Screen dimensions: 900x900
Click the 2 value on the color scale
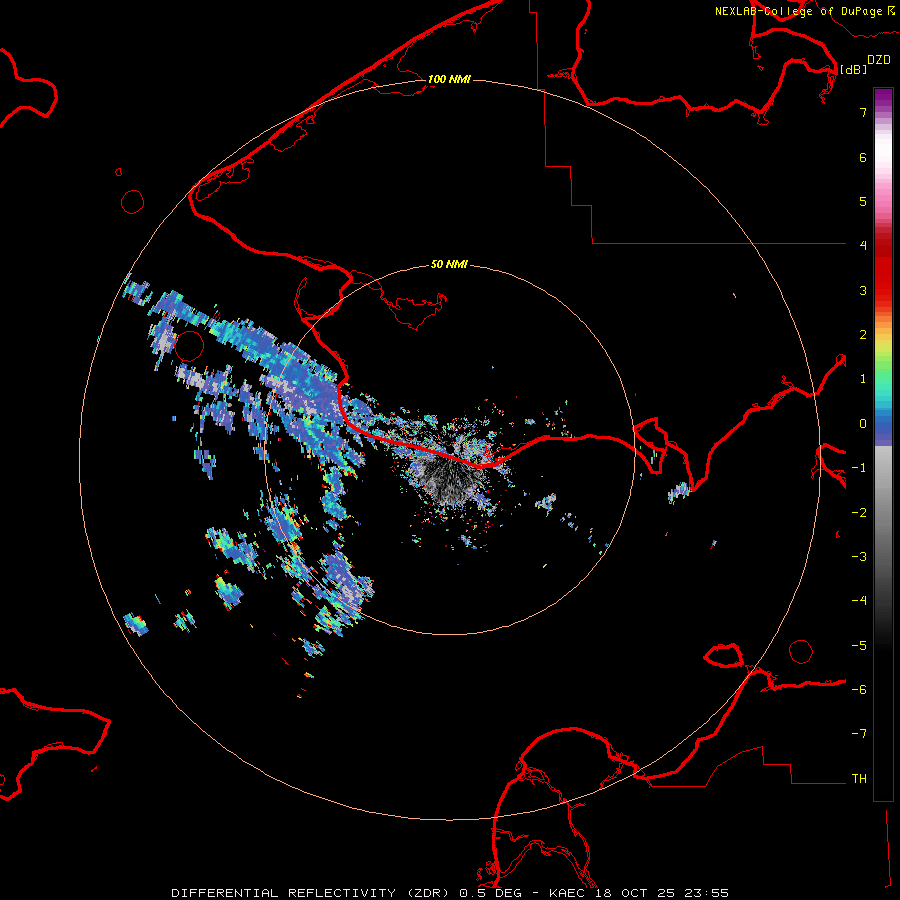863,335
